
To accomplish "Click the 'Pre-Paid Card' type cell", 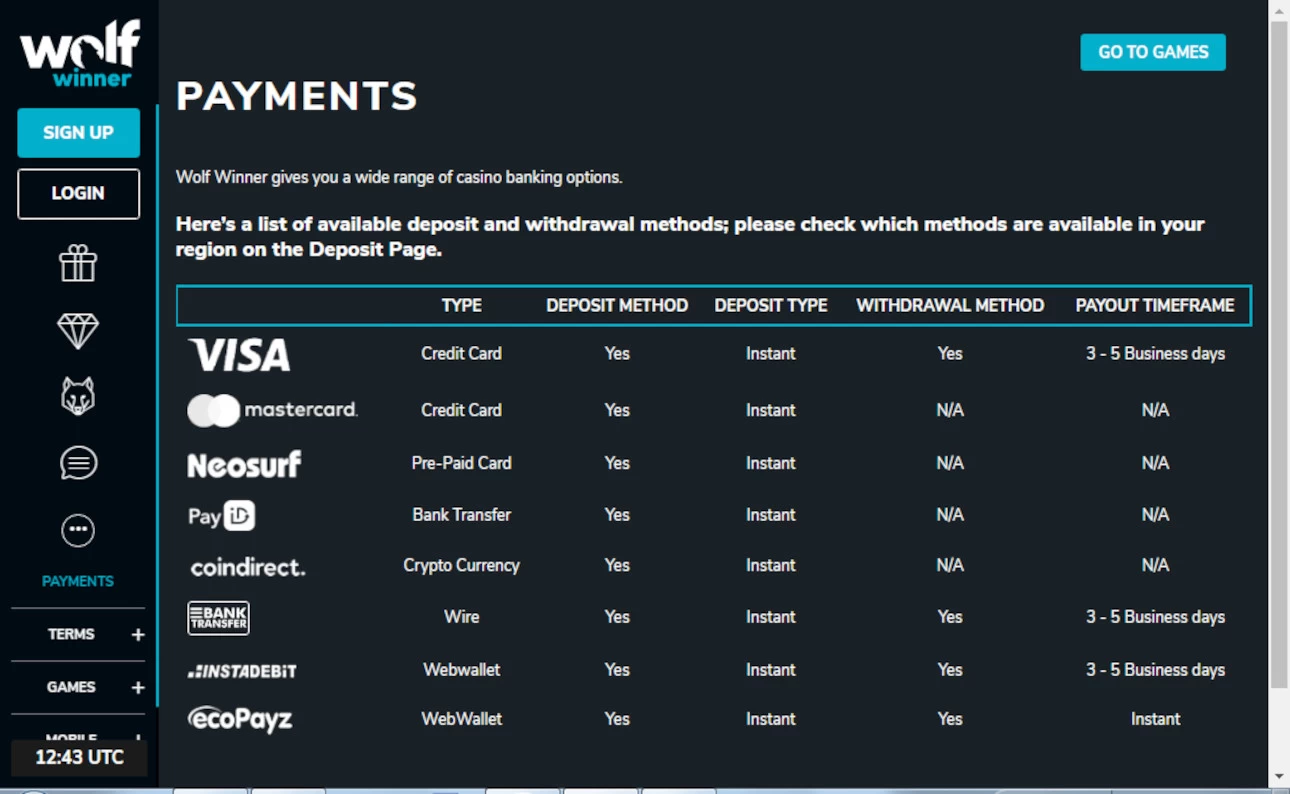I will [x=462, y=463].
